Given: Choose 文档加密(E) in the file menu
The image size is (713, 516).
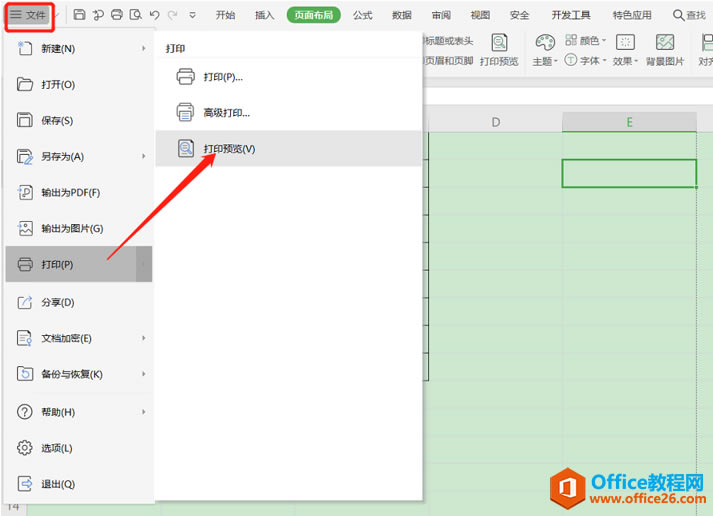Looking at the screenshot, I should tap(79, 338).
